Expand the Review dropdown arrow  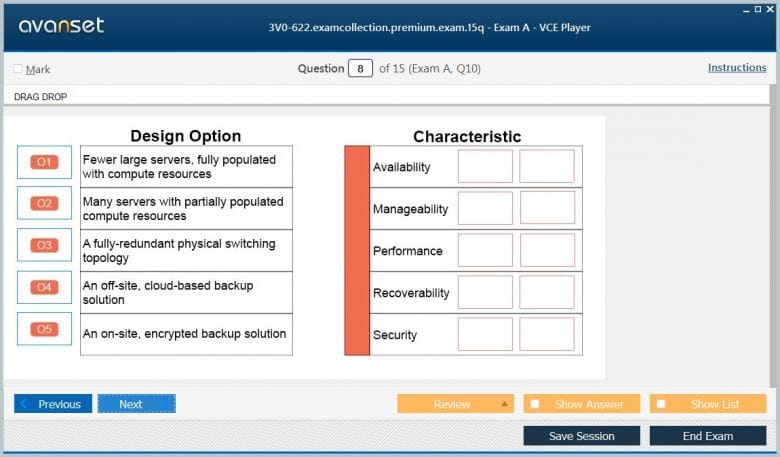(x=504, y=404)
